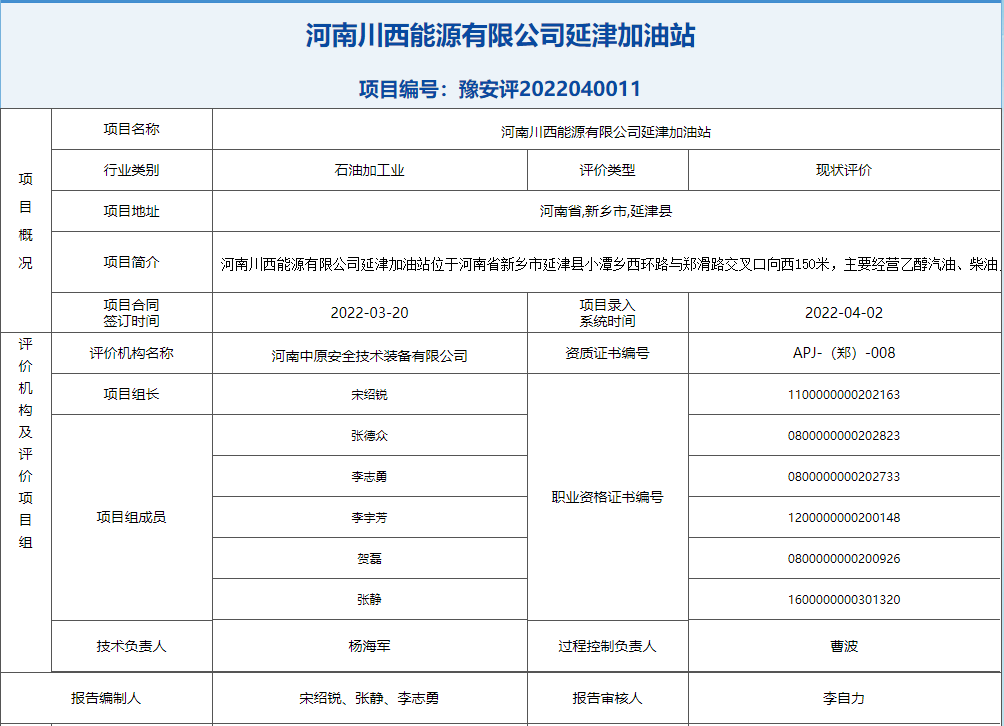This screenshot has width=1004, height=726.
Task: Select 河南中原安全技术装备有限公司 cell
Action: click(x=369, y=353)
